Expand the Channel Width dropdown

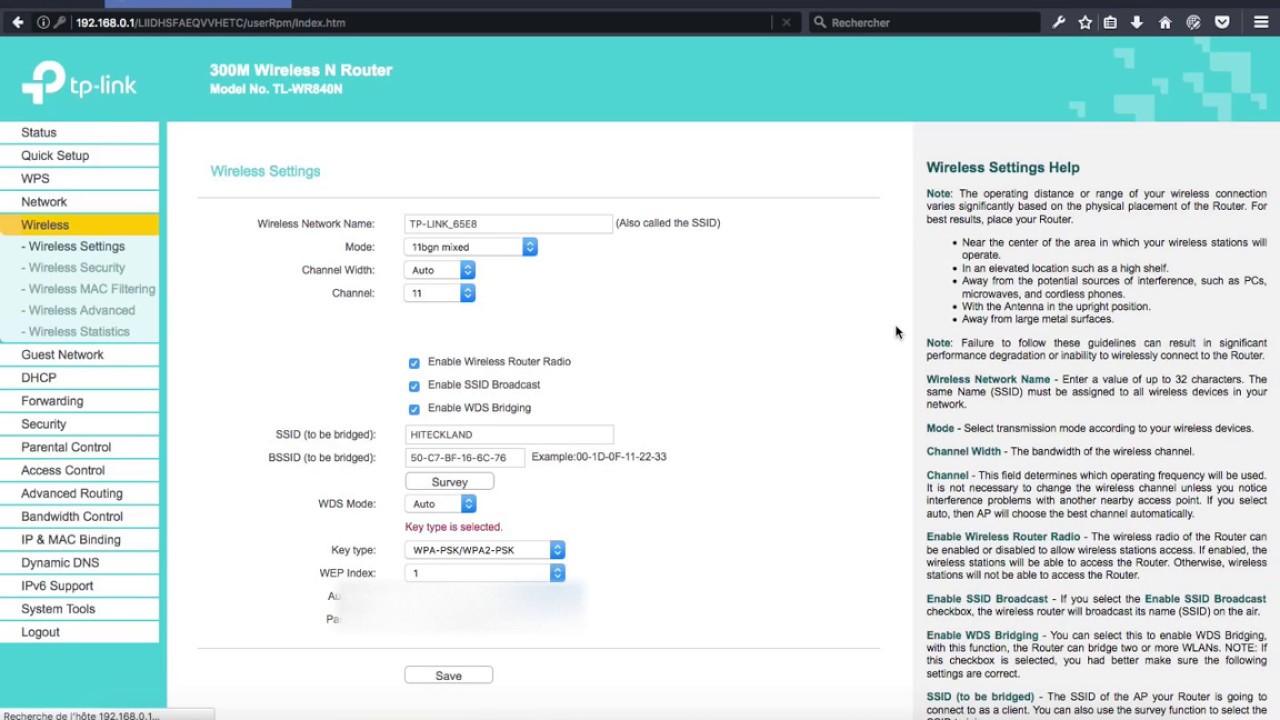pyautogui.click(x=440, y=270)
